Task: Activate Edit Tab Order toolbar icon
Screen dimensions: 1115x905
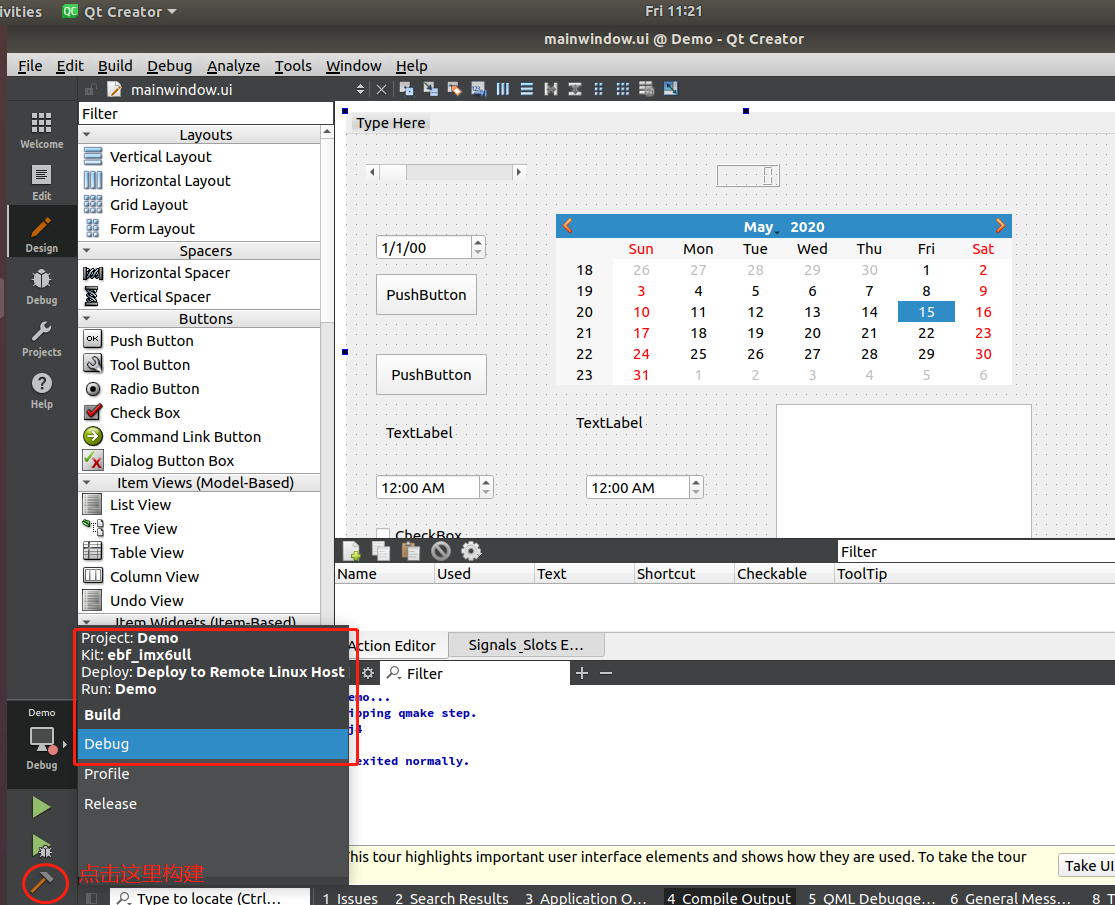Action: click(x=479, y=89)
